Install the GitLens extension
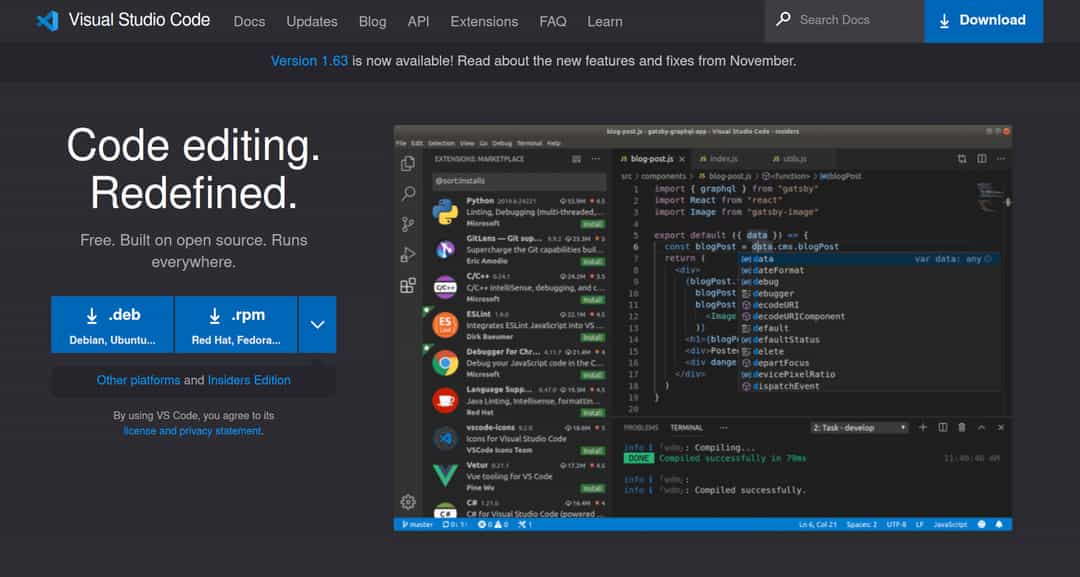This screenshot has width=1080, height=577. (x=592, y=262)
